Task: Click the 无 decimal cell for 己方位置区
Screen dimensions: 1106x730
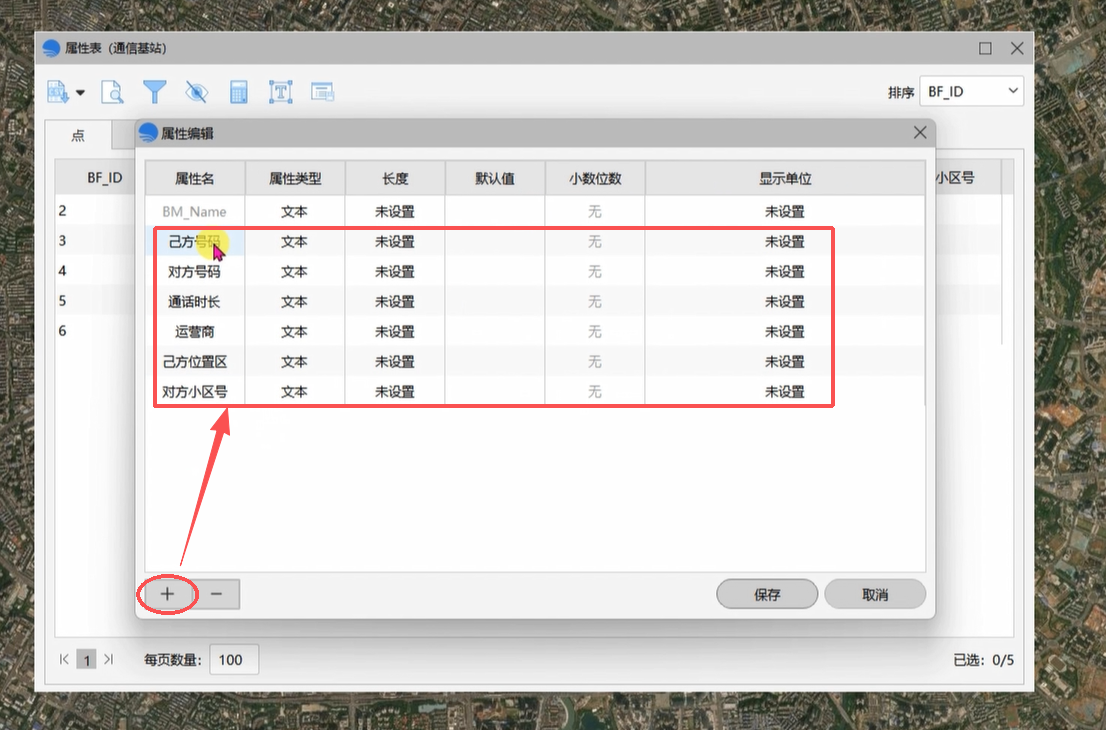Action: pos(595,362)
